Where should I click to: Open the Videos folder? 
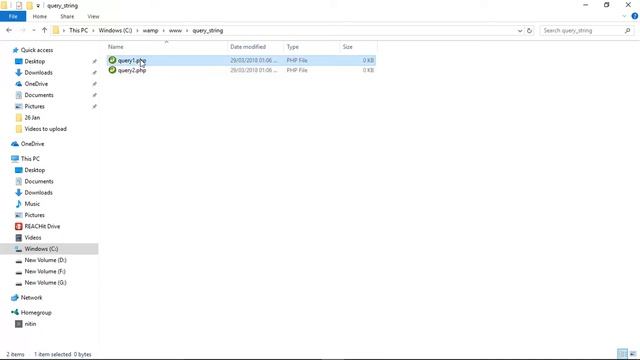[x=33, y=238]
